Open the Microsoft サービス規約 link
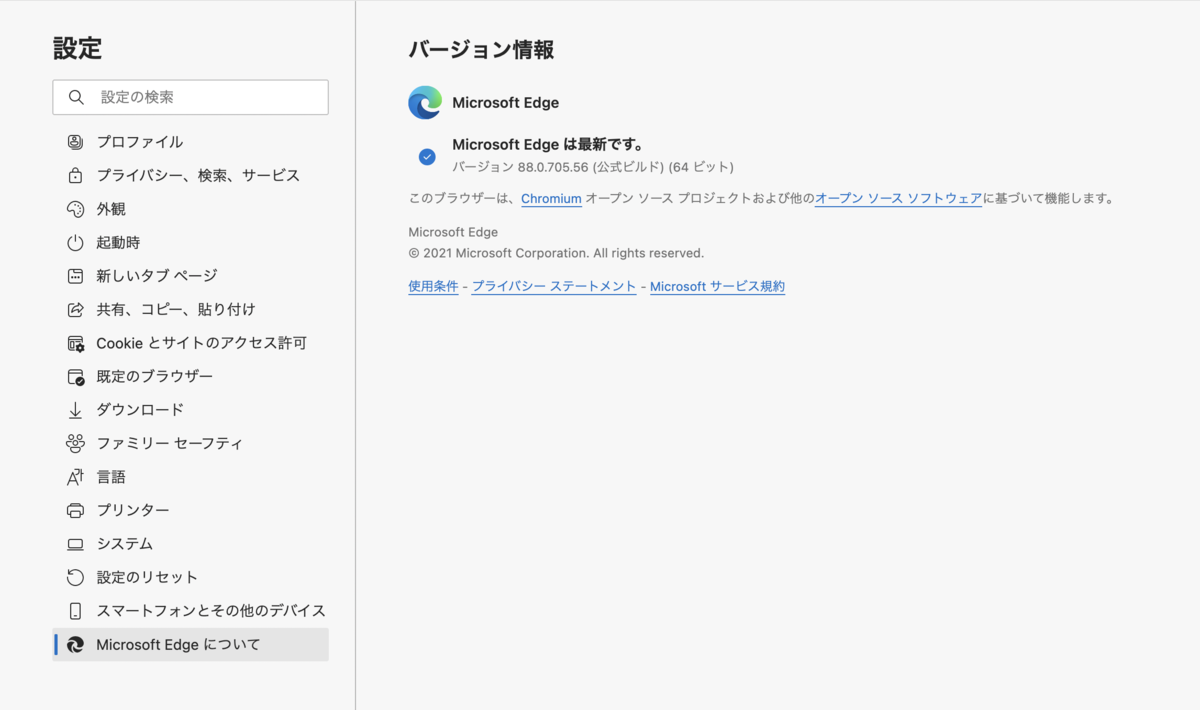 717,286
